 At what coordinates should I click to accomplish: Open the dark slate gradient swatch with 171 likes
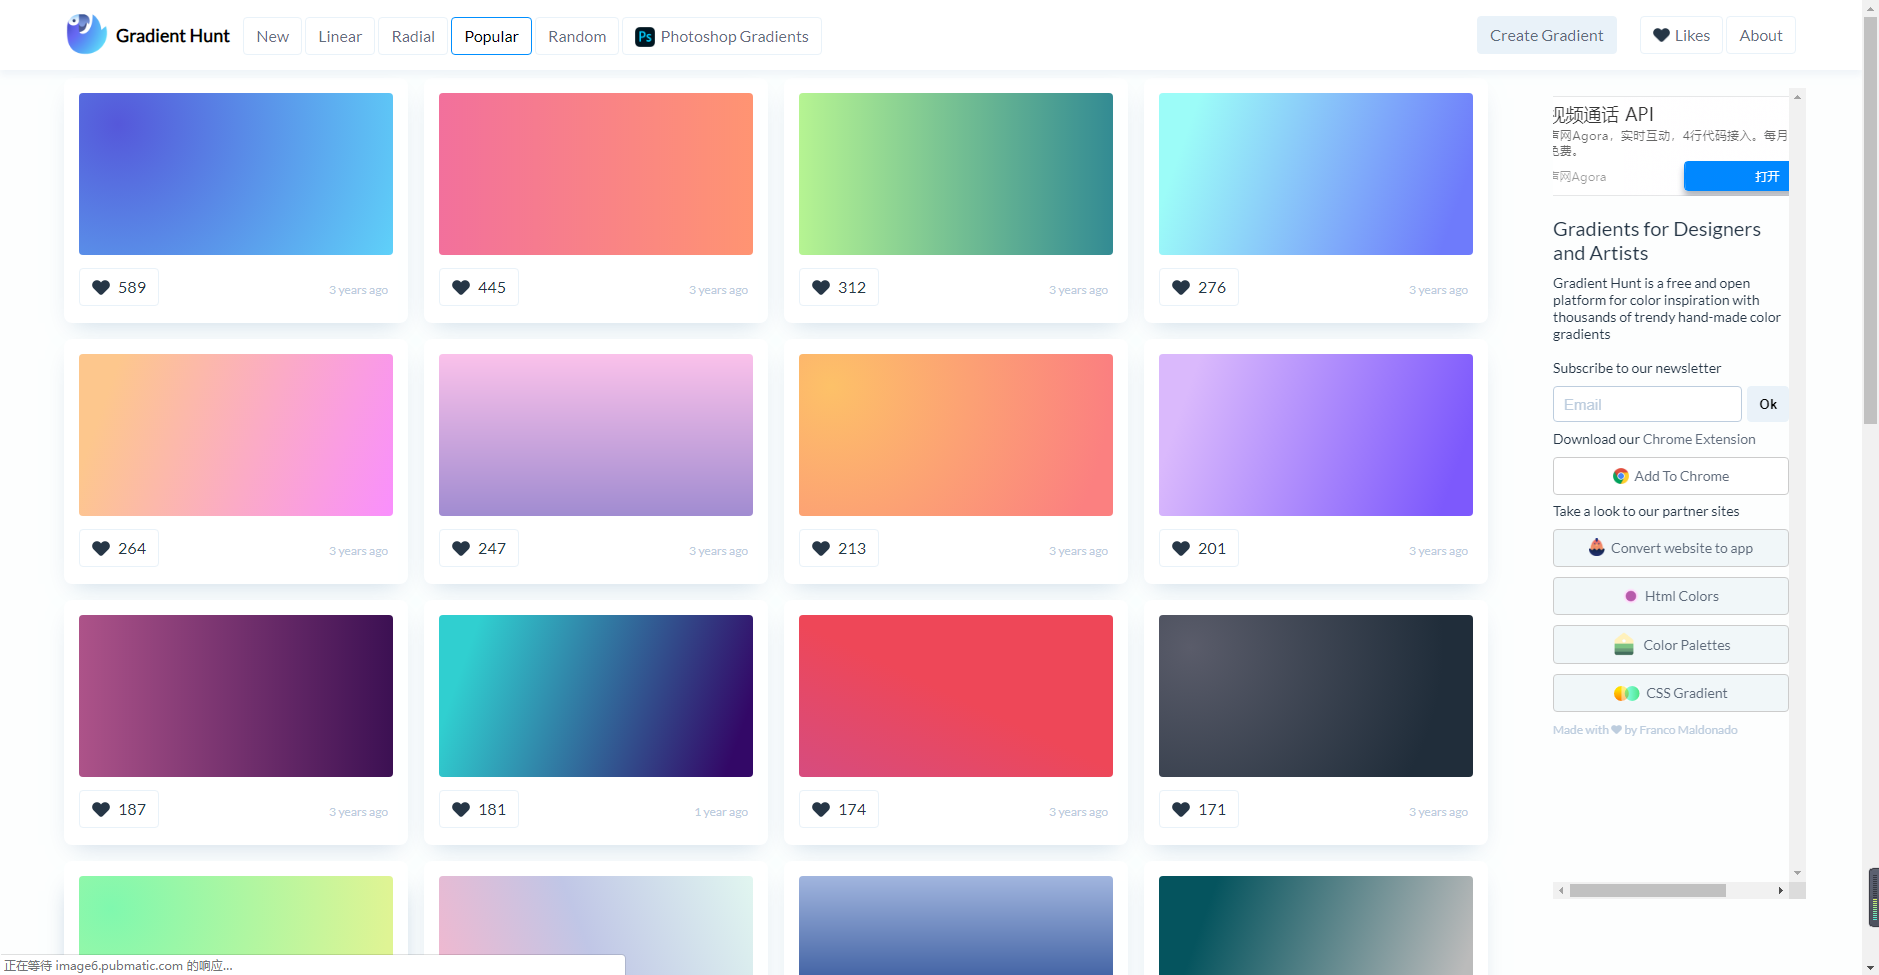(x=1316, y=696)
